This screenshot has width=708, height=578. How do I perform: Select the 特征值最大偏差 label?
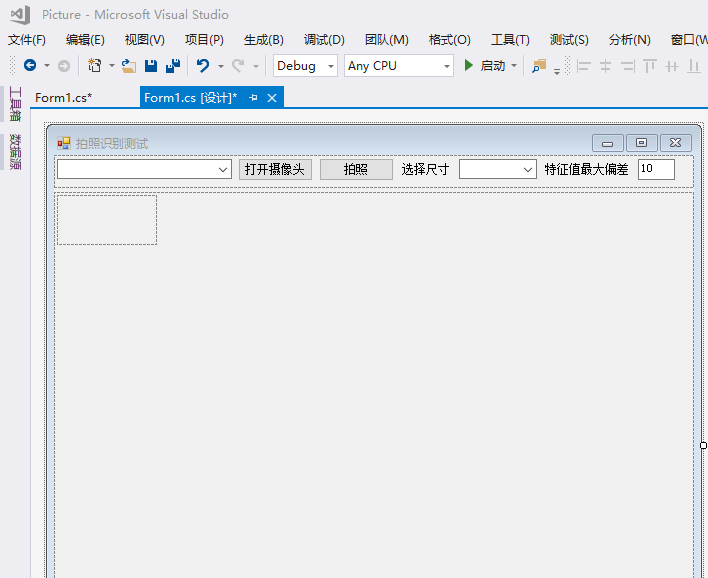click(586, 169)
